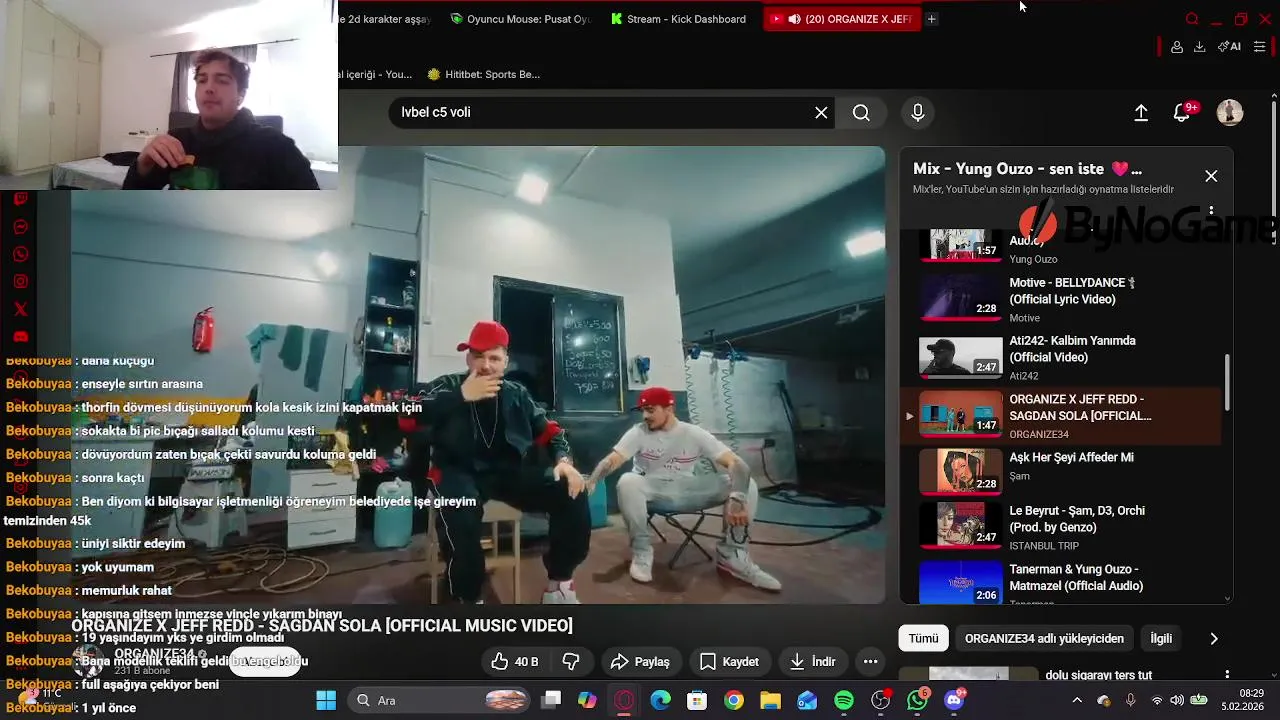Open Mix playlist options menu

click(x=1211, y=211)
